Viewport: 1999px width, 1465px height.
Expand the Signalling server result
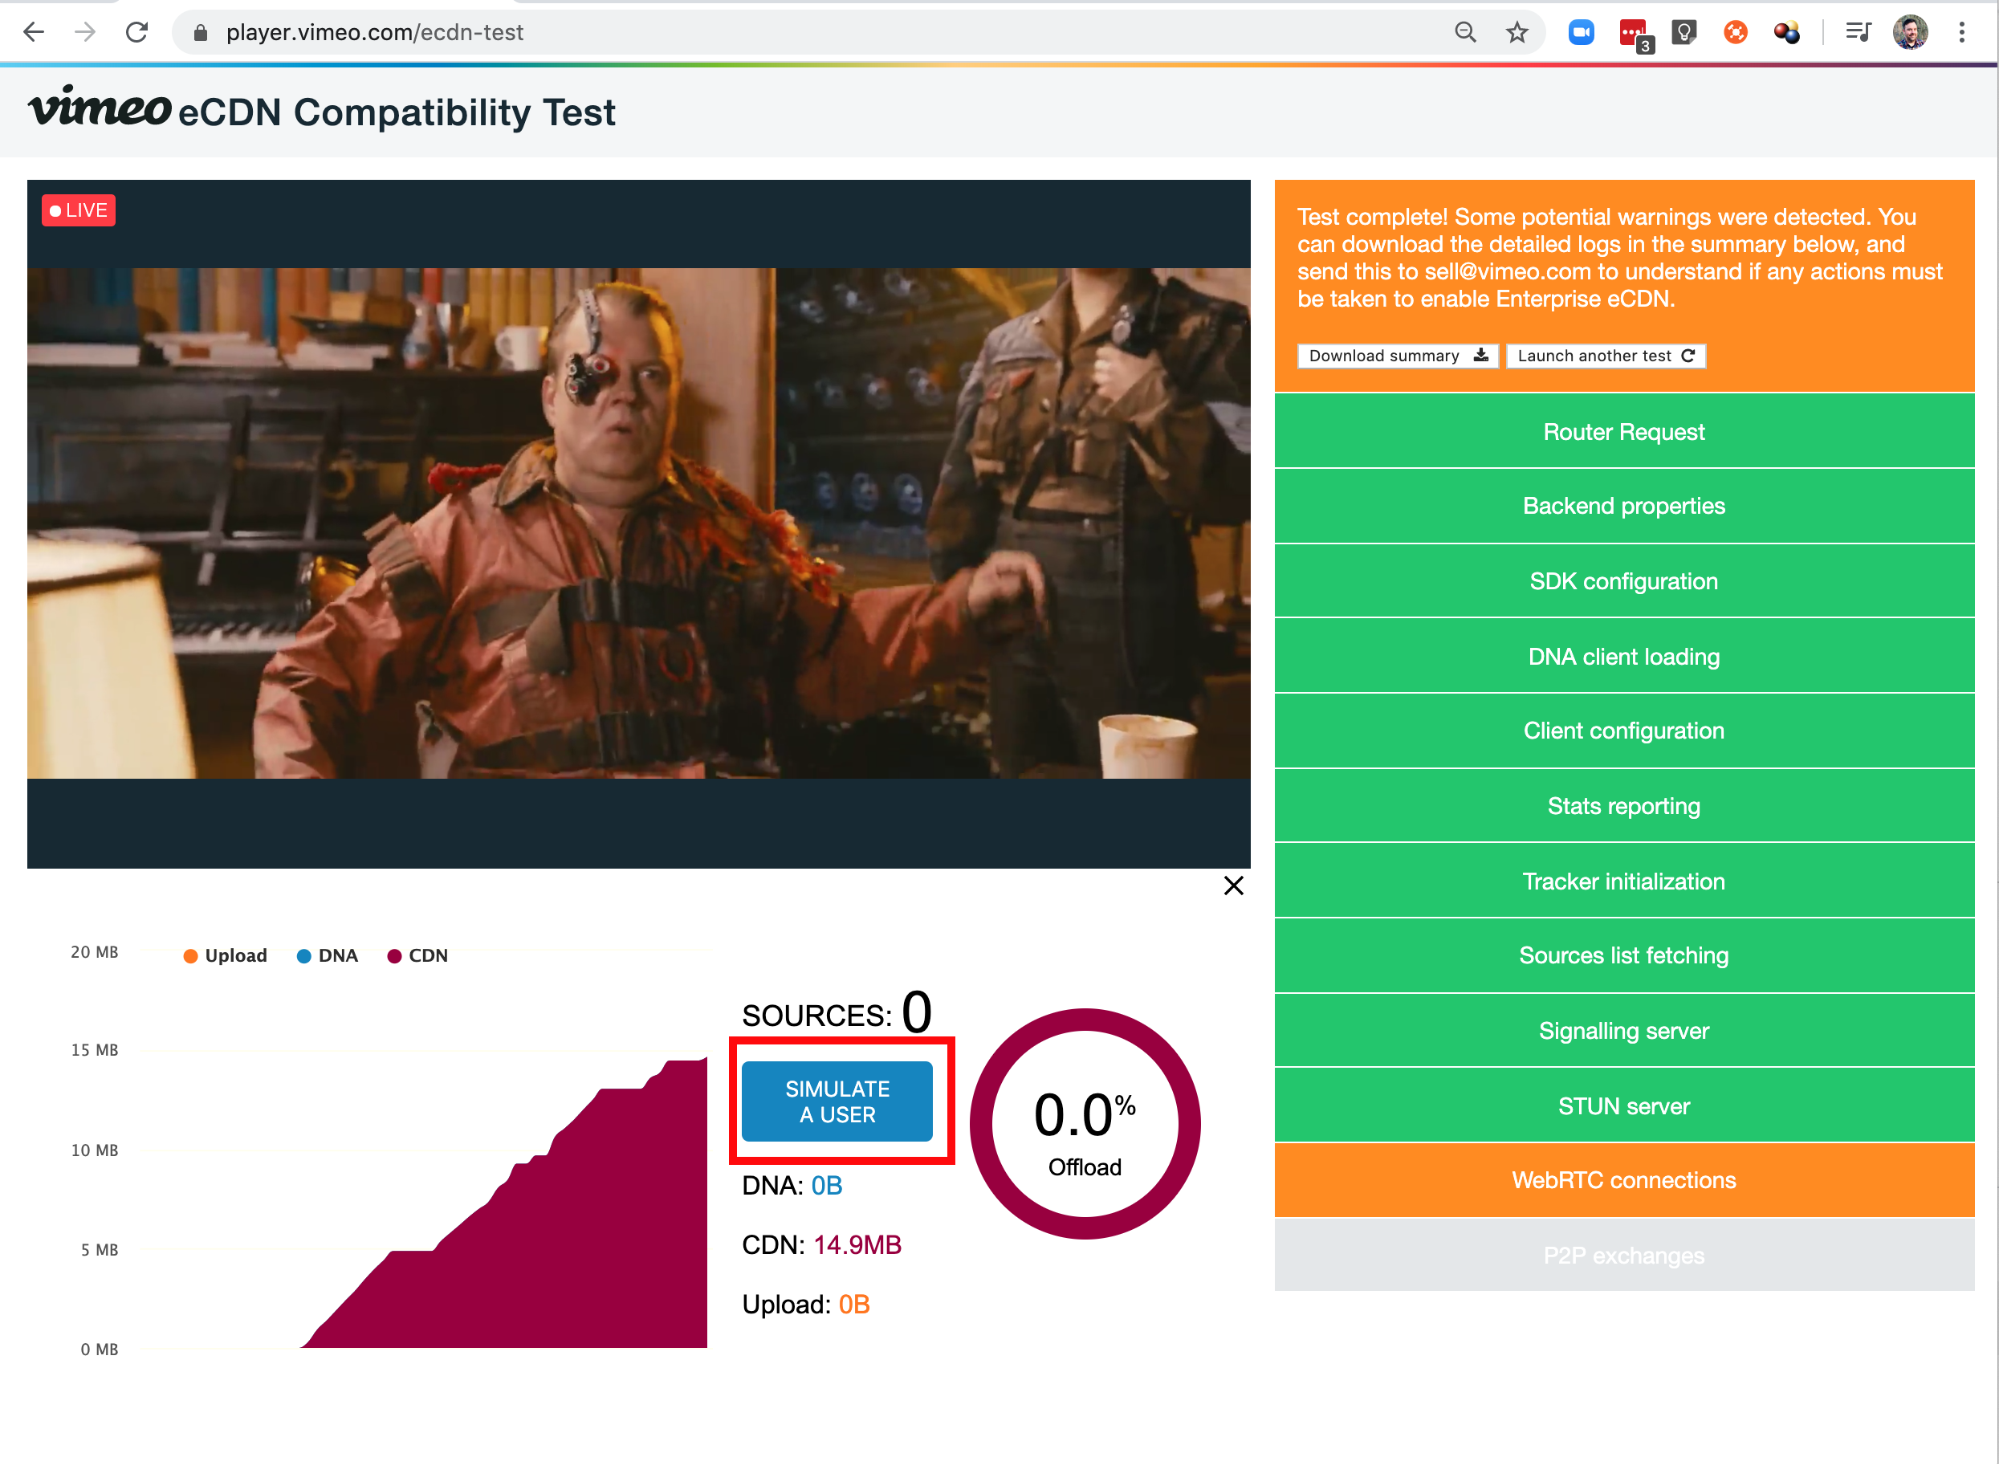click(x=1624, y=1031)
